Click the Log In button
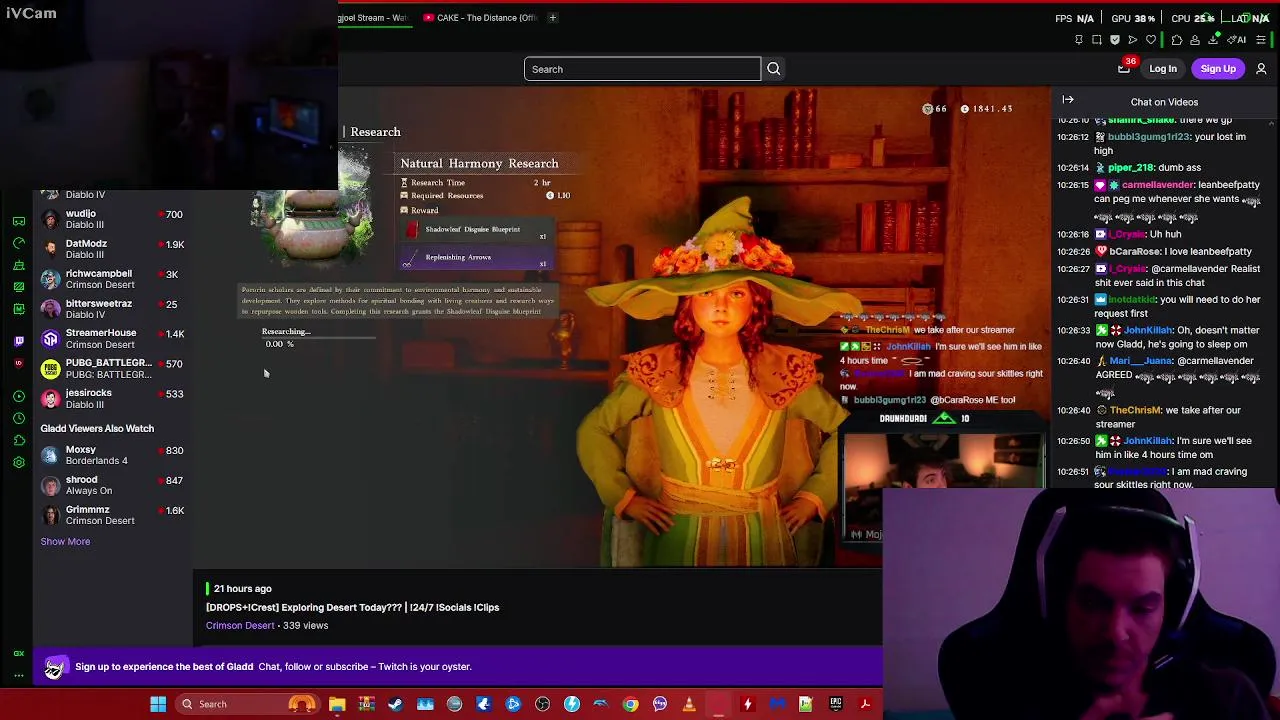This screenshot has height=720, width=1280. [1163, 69]
